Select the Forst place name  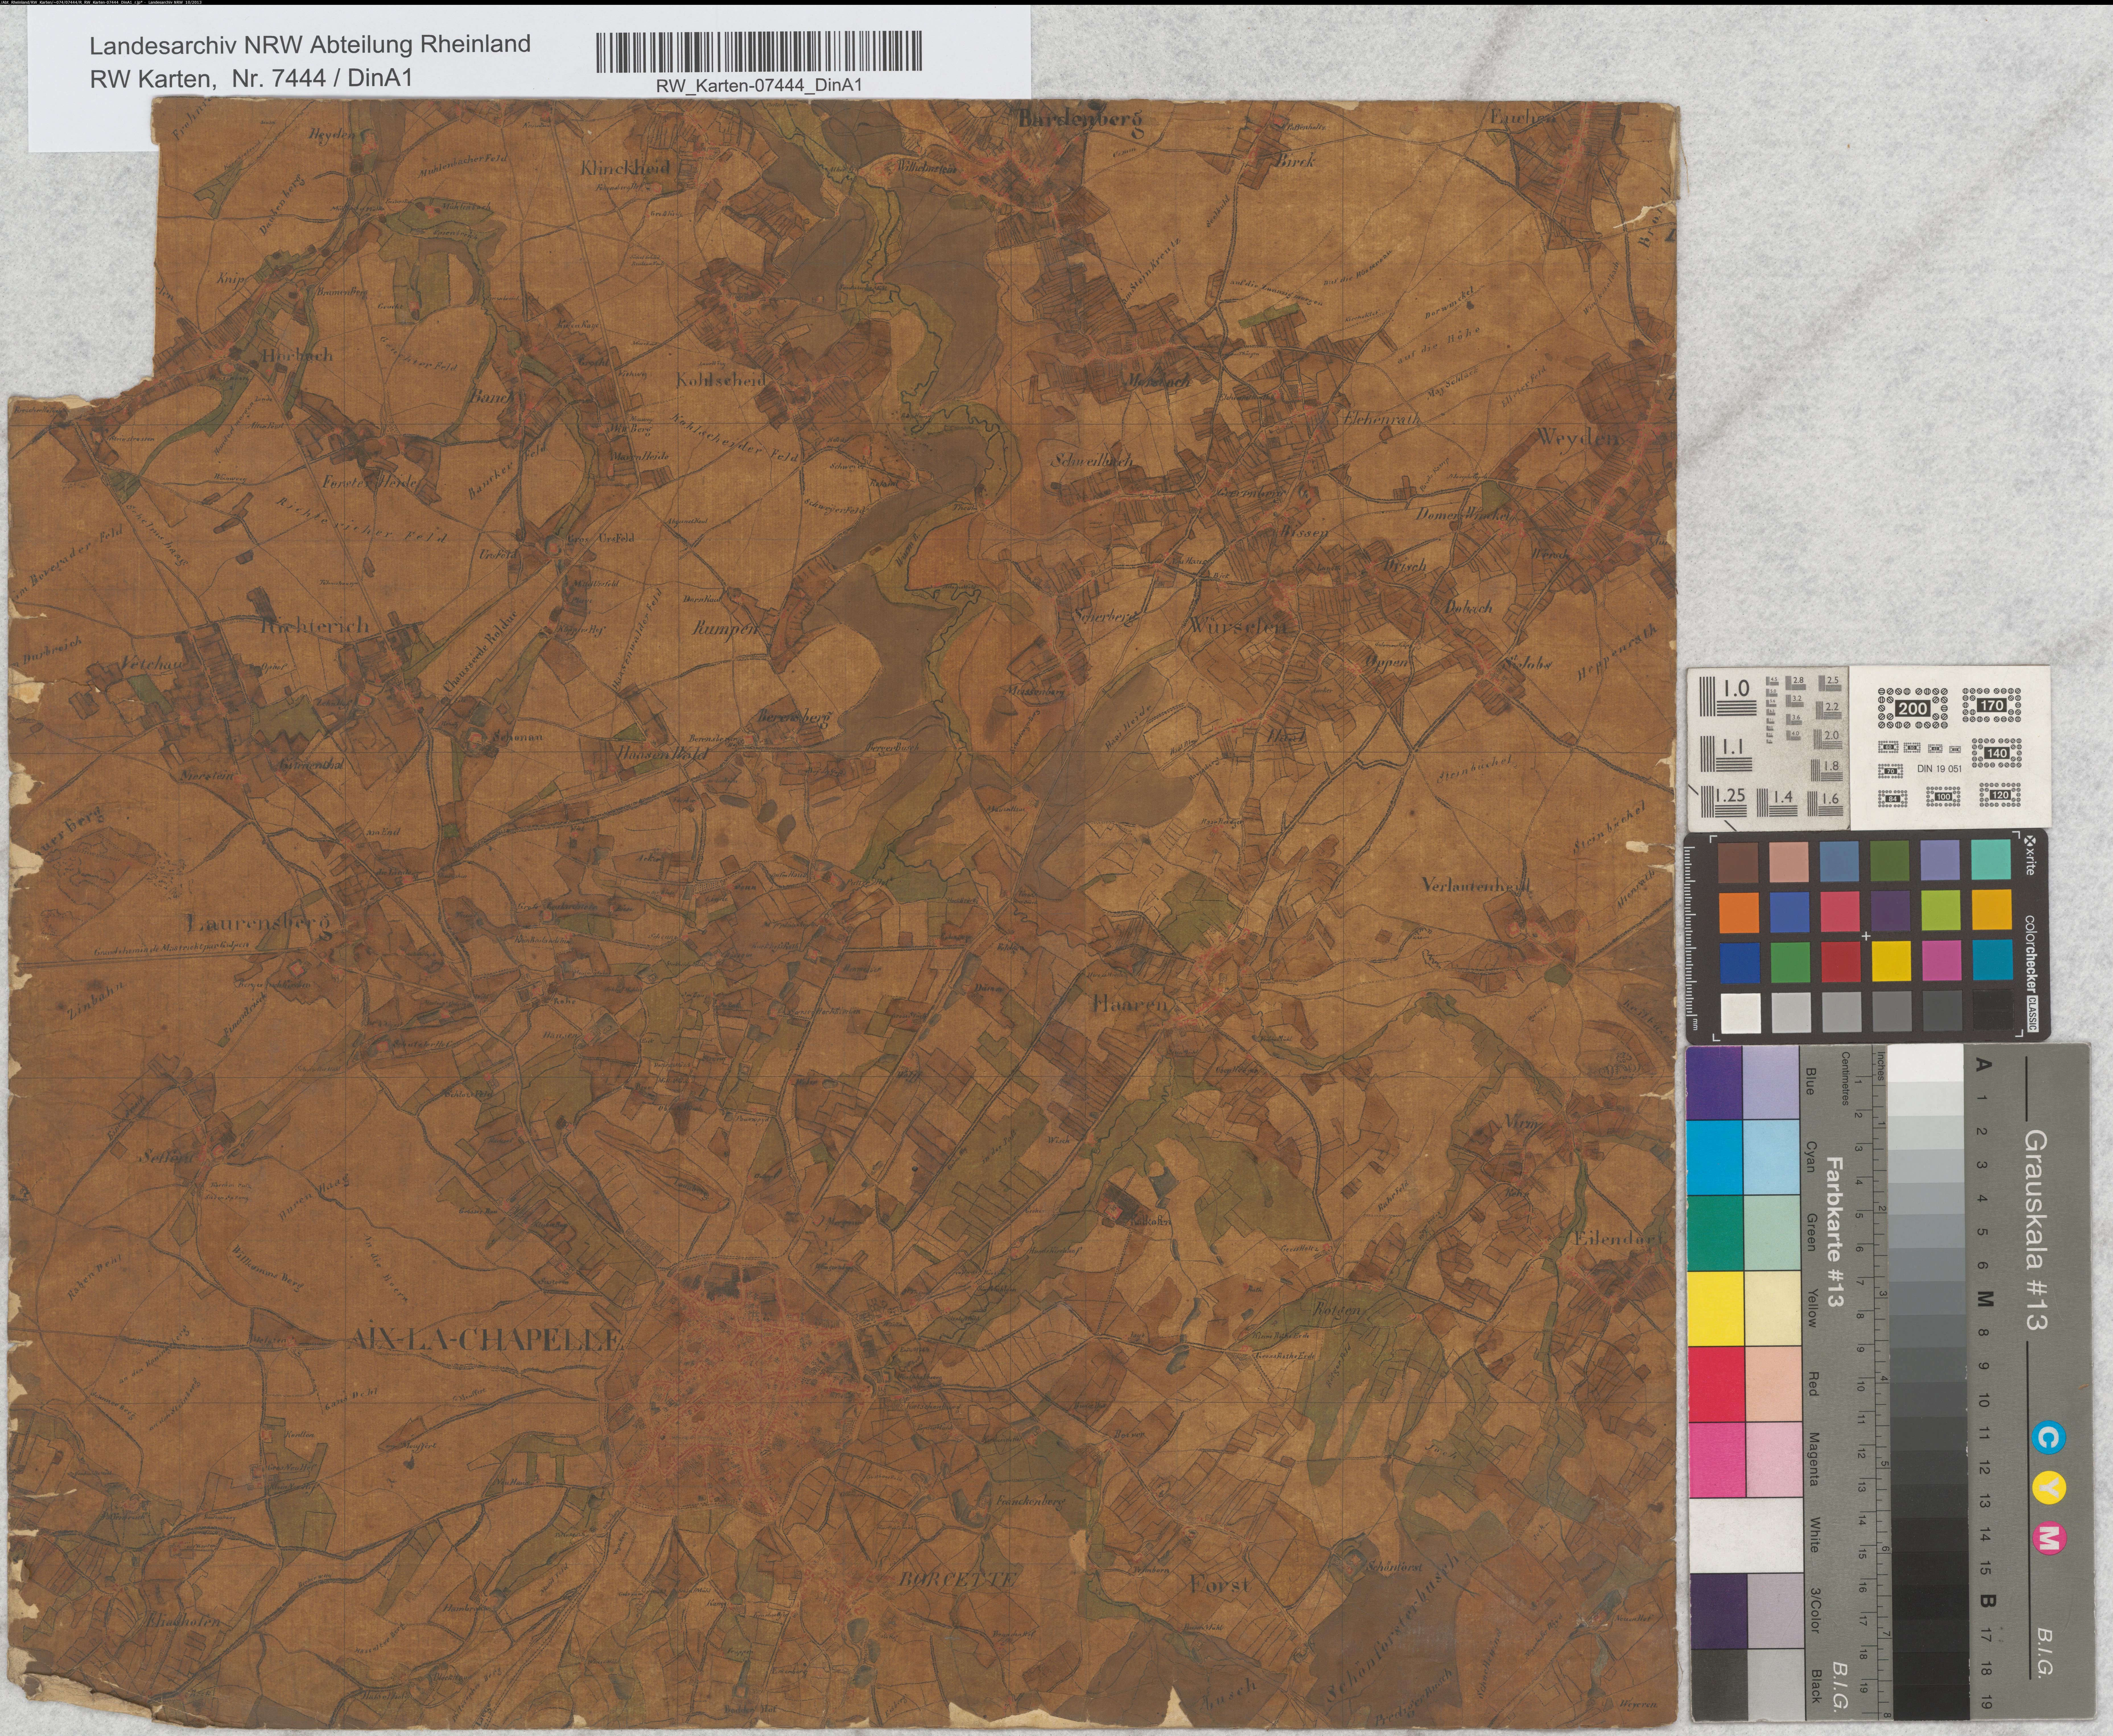click(1220, 1585)
